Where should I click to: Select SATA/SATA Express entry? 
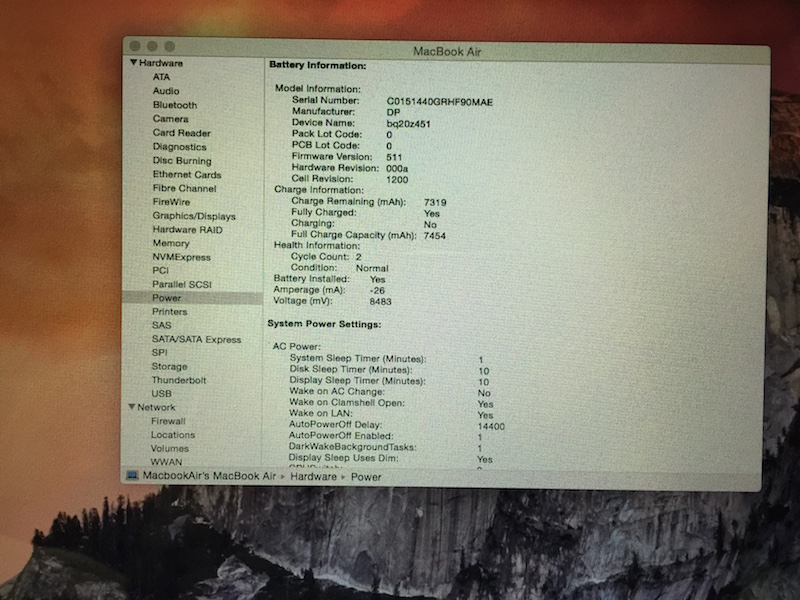196,339
